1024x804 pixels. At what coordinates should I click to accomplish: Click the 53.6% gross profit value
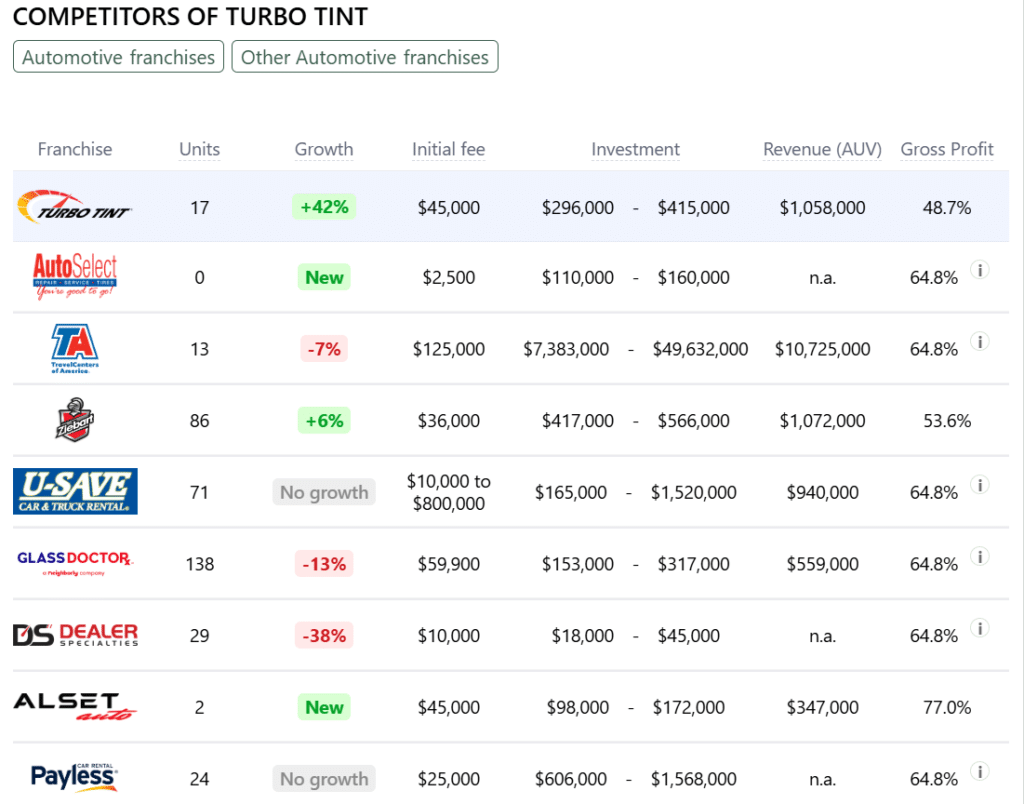click(946, 421)
